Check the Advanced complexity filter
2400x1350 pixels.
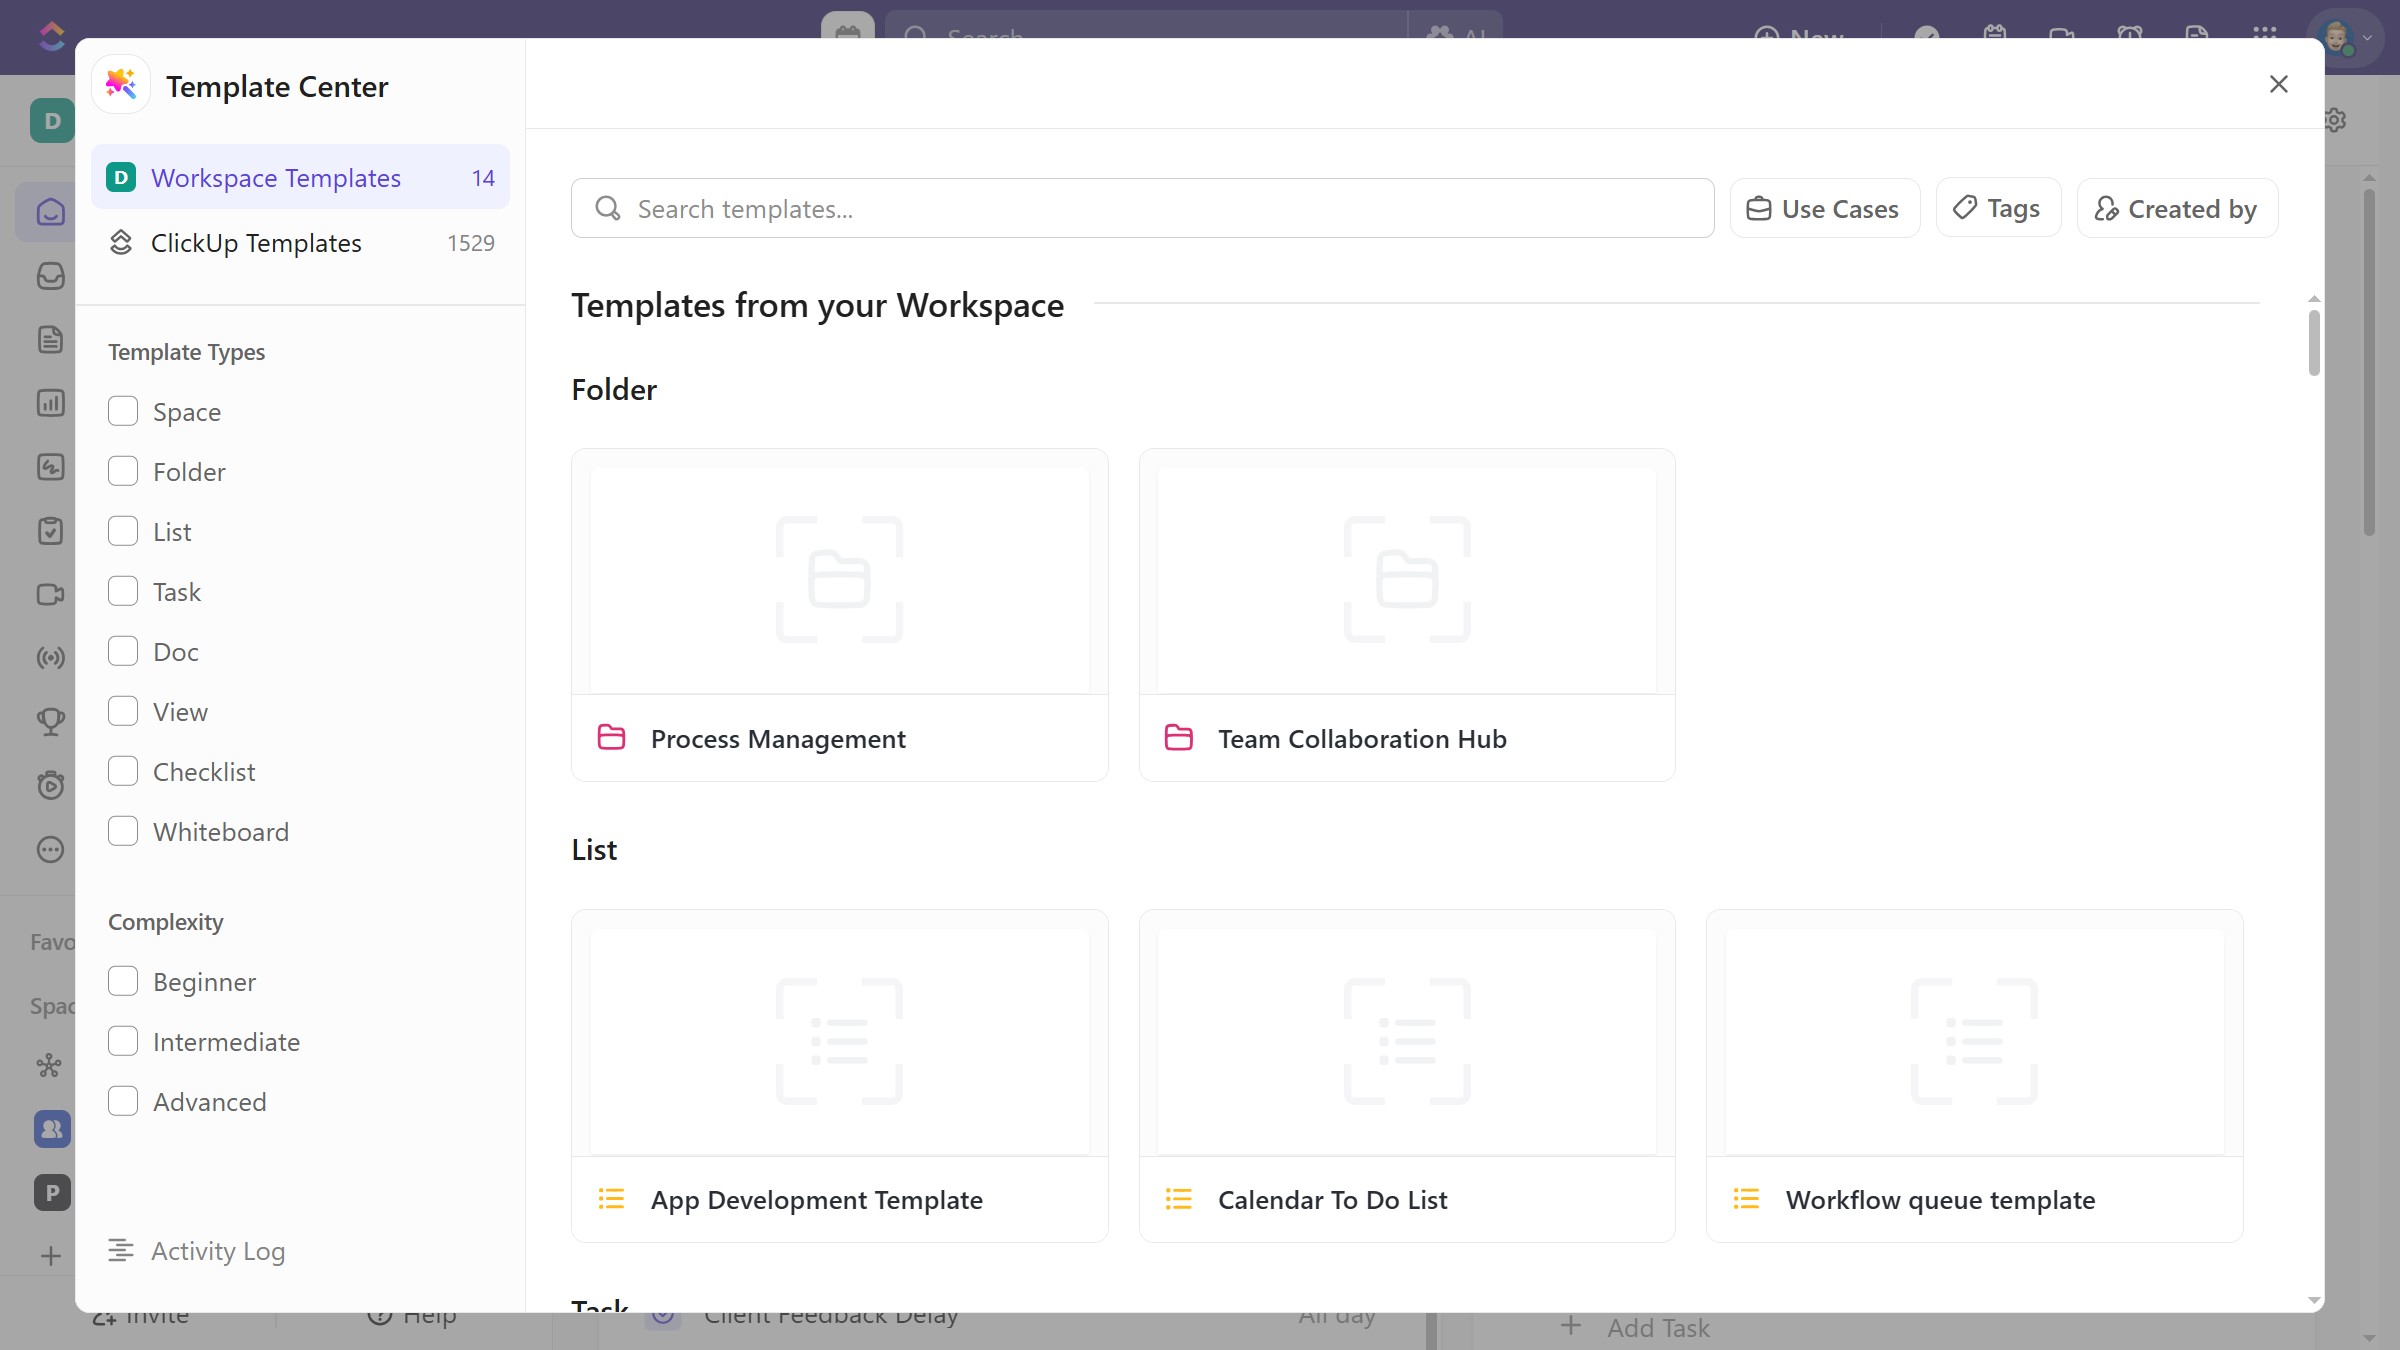[x=123, y=1101]
